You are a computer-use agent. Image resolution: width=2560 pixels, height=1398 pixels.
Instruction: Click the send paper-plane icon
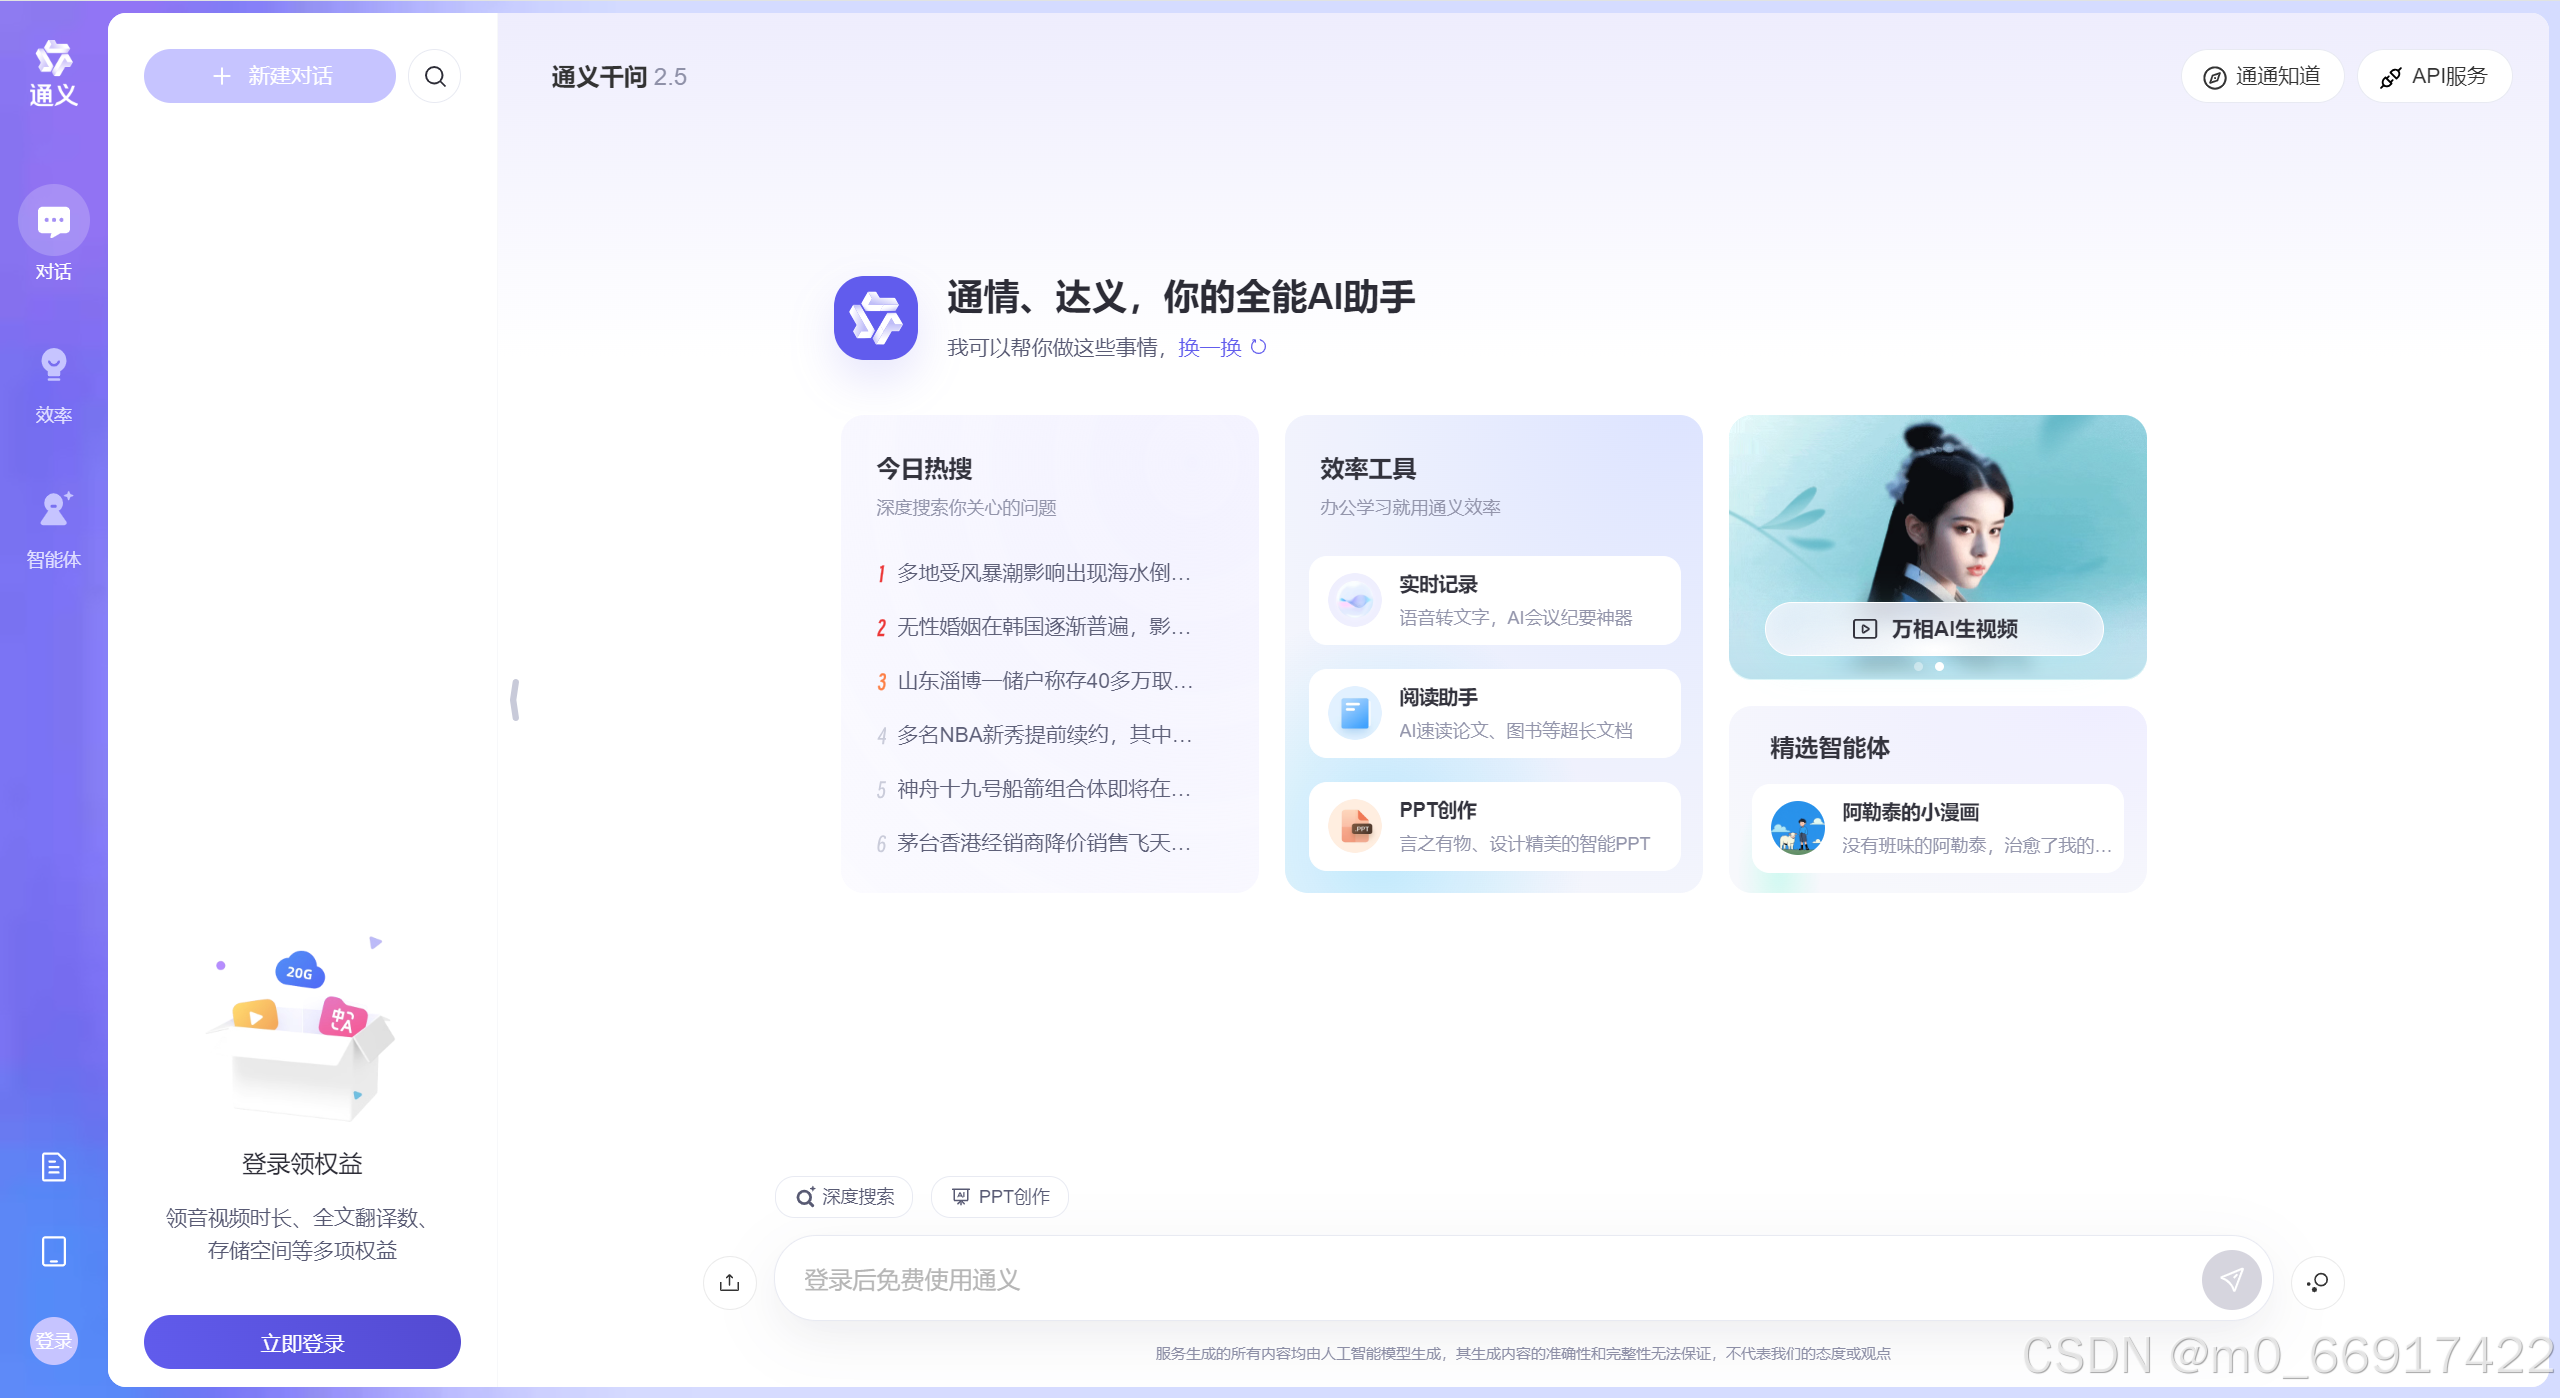2231,1279
